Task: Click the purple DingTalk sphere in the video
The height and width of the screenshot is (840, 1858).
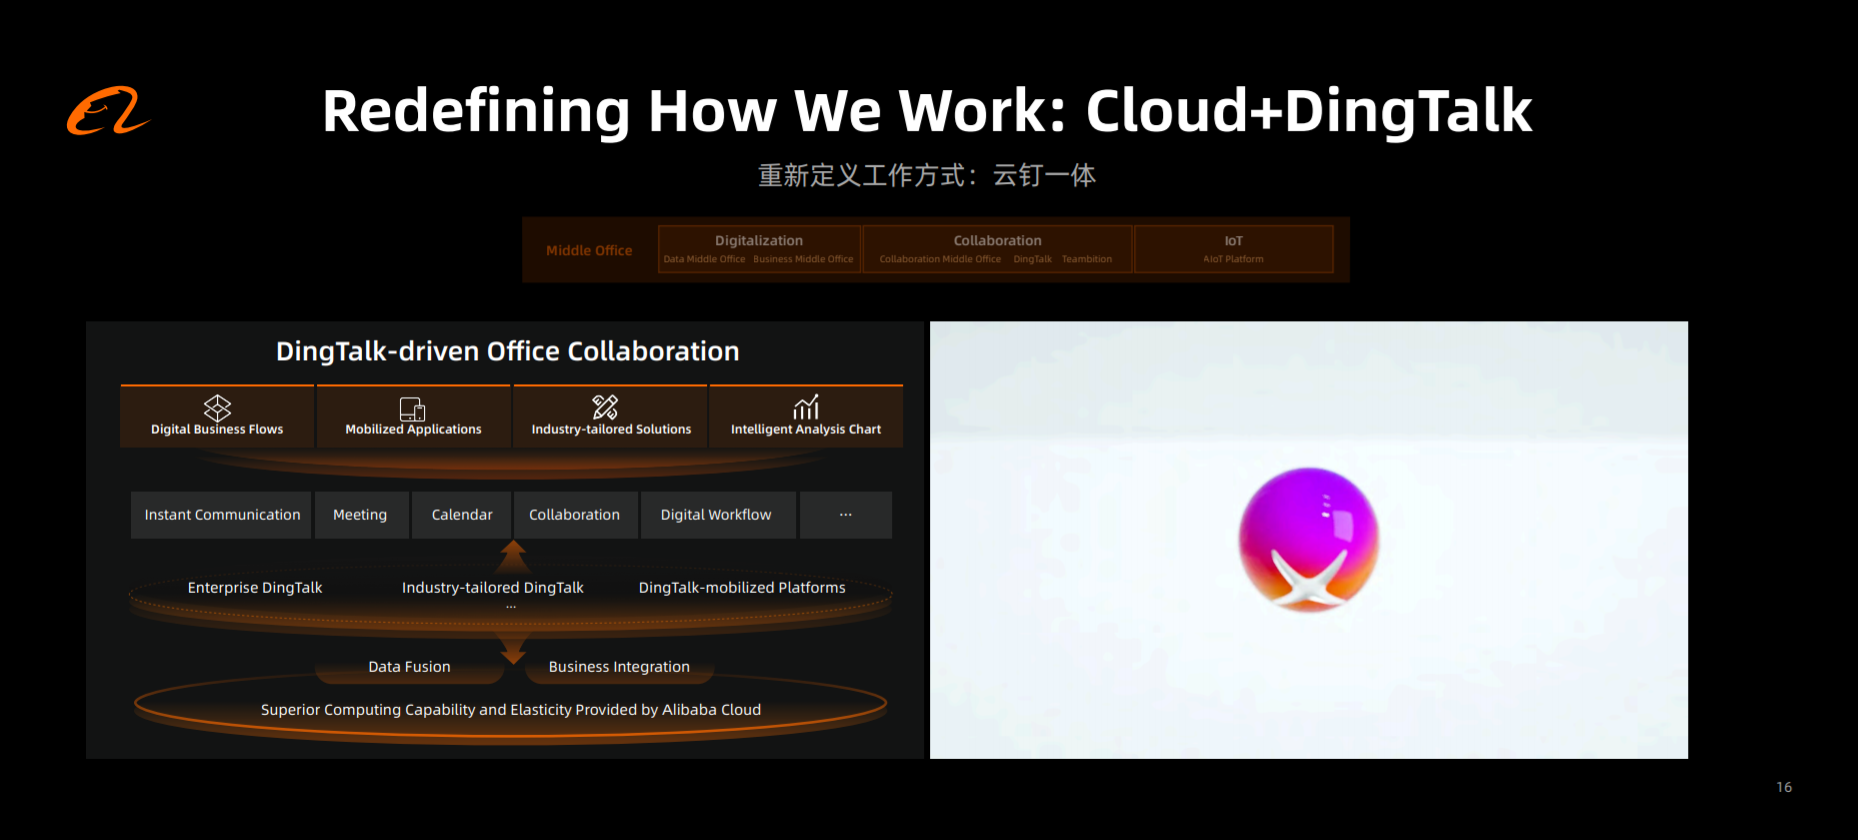Action: [1308, 539]
